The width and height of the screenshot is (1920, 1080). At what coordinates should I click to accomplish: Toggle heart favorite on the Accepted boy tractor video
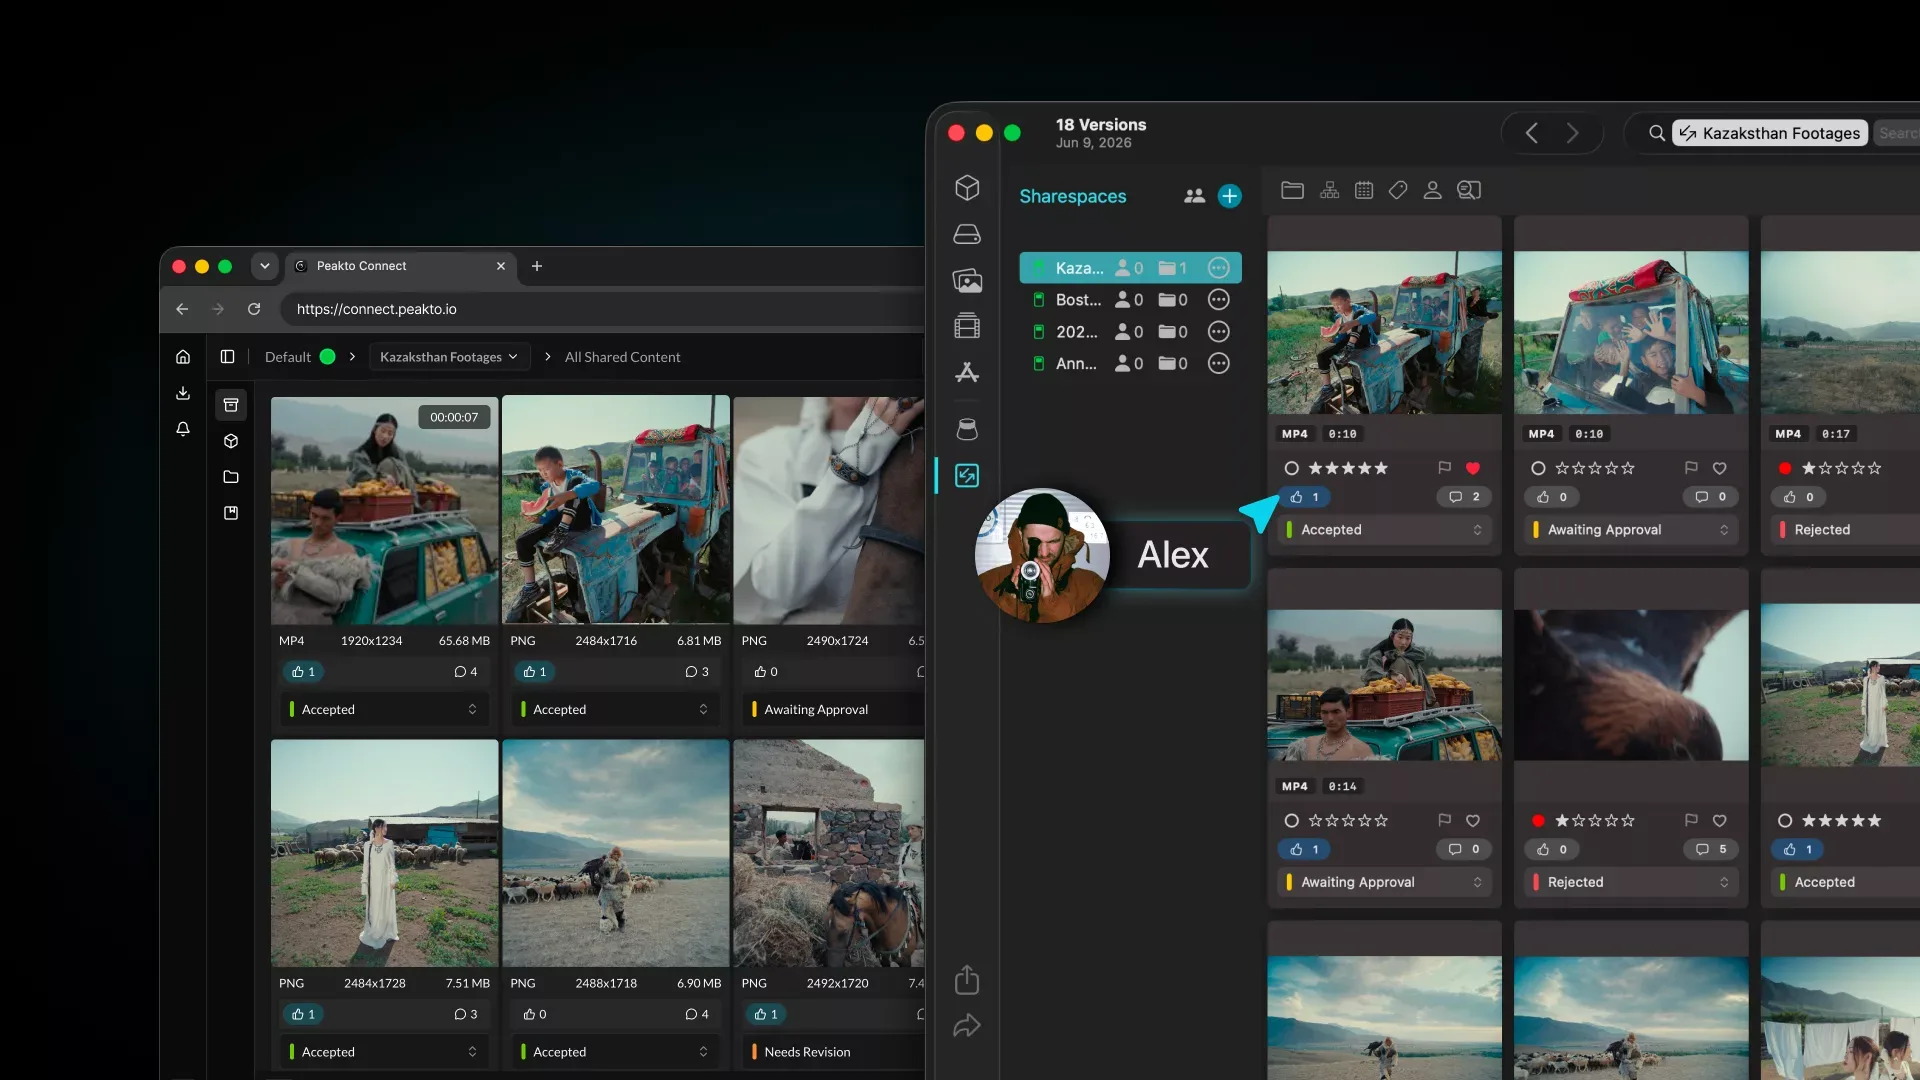pos(1473,468)
